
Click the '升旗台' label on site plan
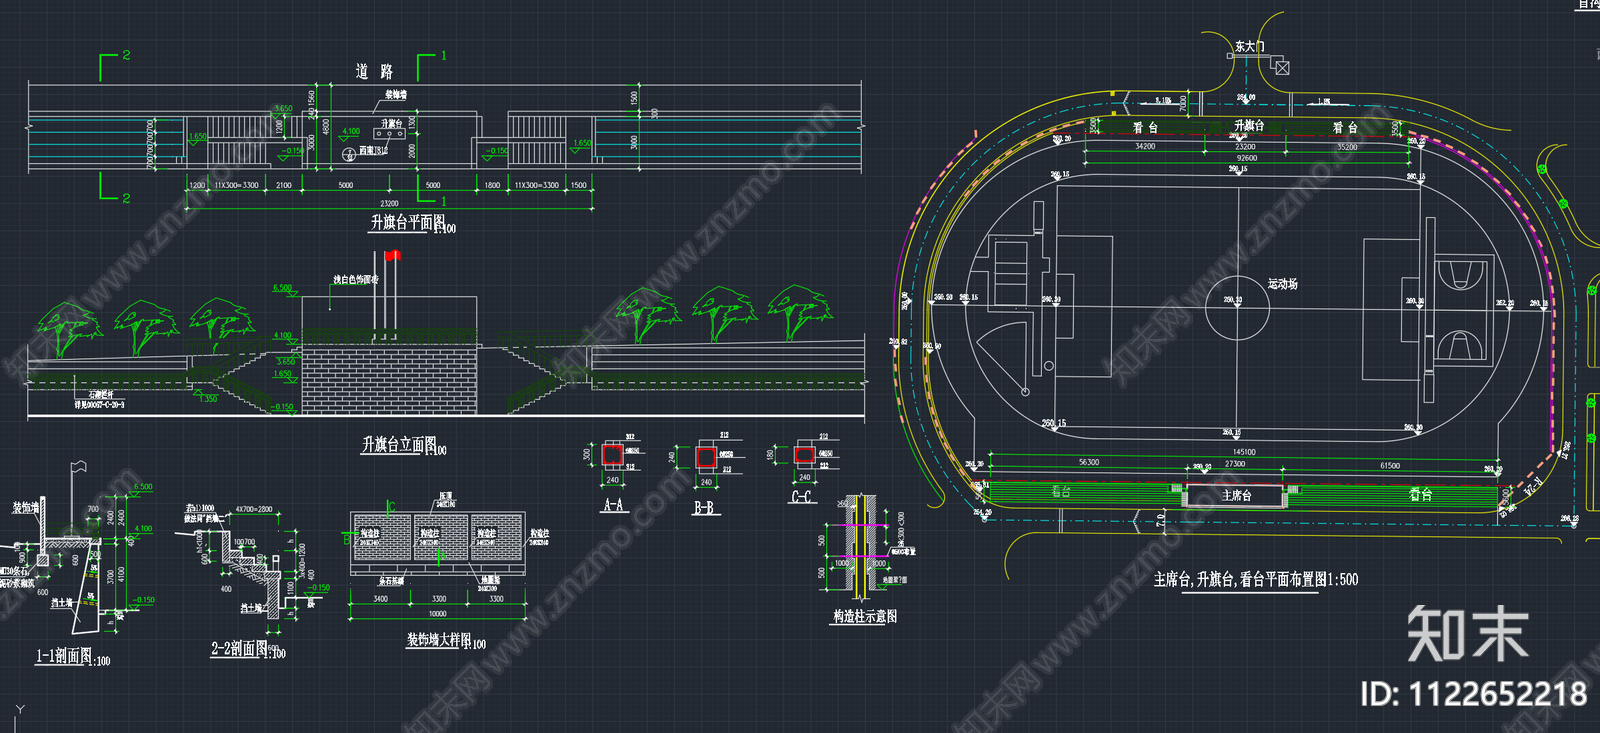[x=1249, y=126]
